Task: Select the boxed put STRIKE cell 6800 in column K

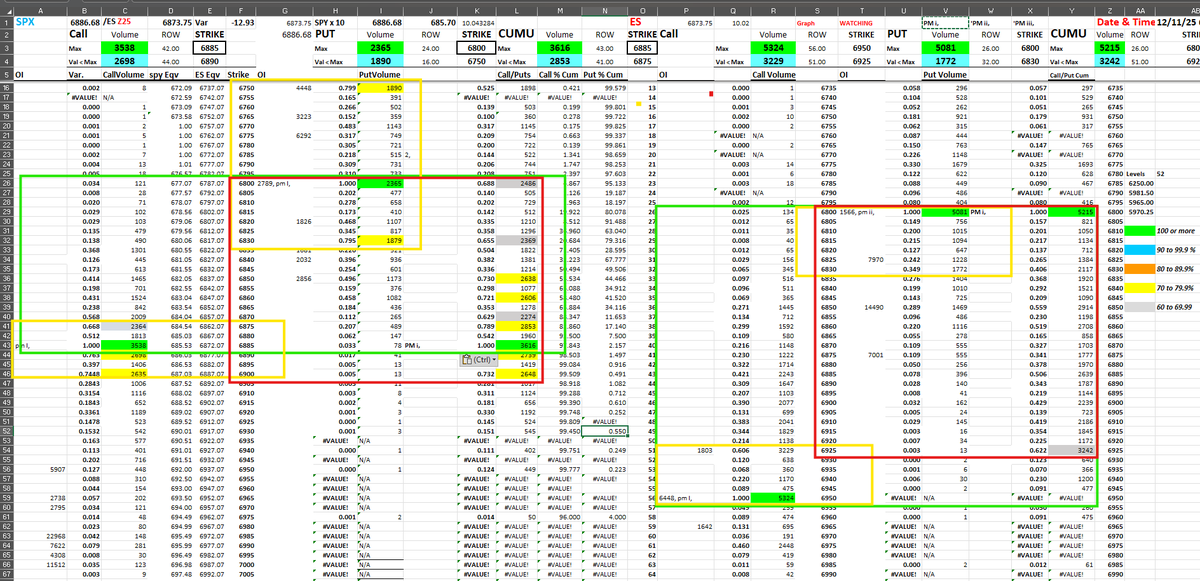Action: click(477, 47)
